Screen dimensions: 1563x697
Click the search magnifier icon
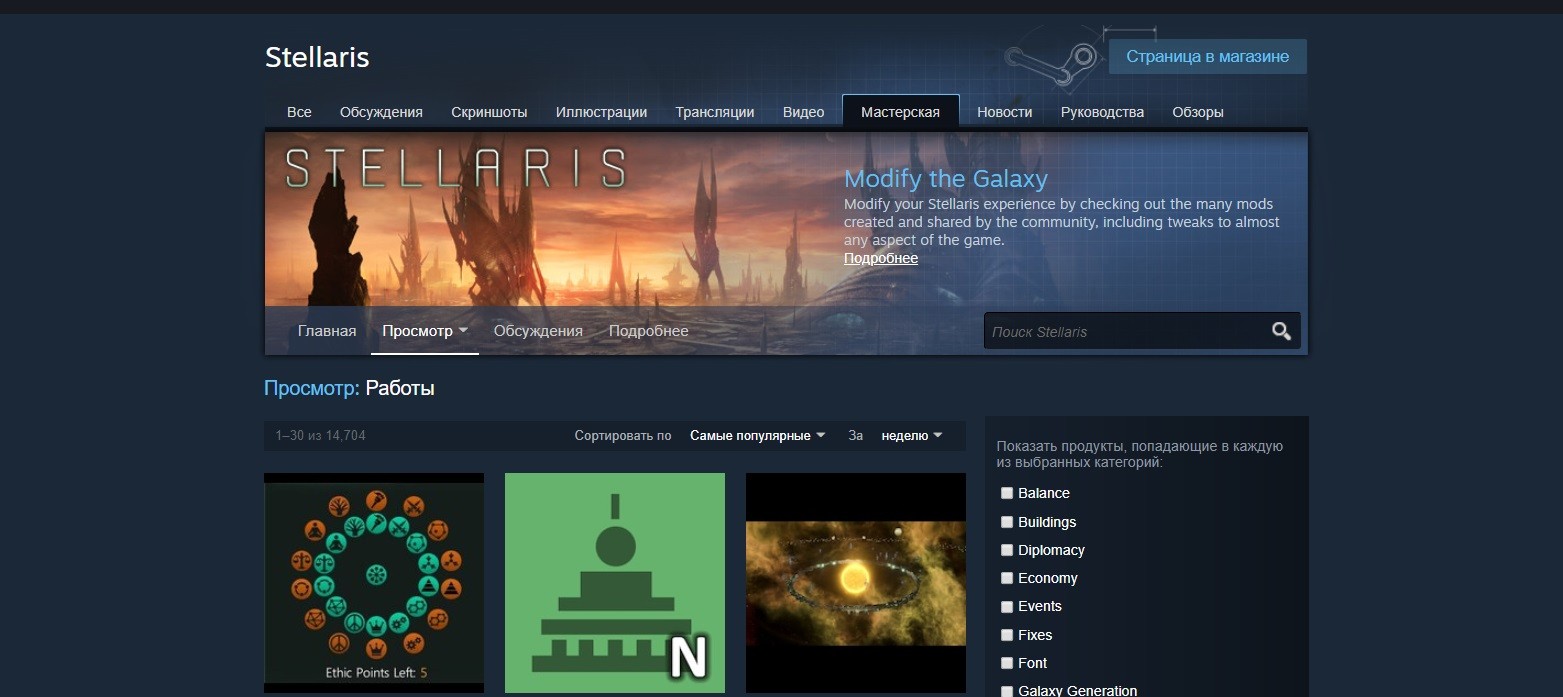pyautogui.click(x=1281, y=330)
